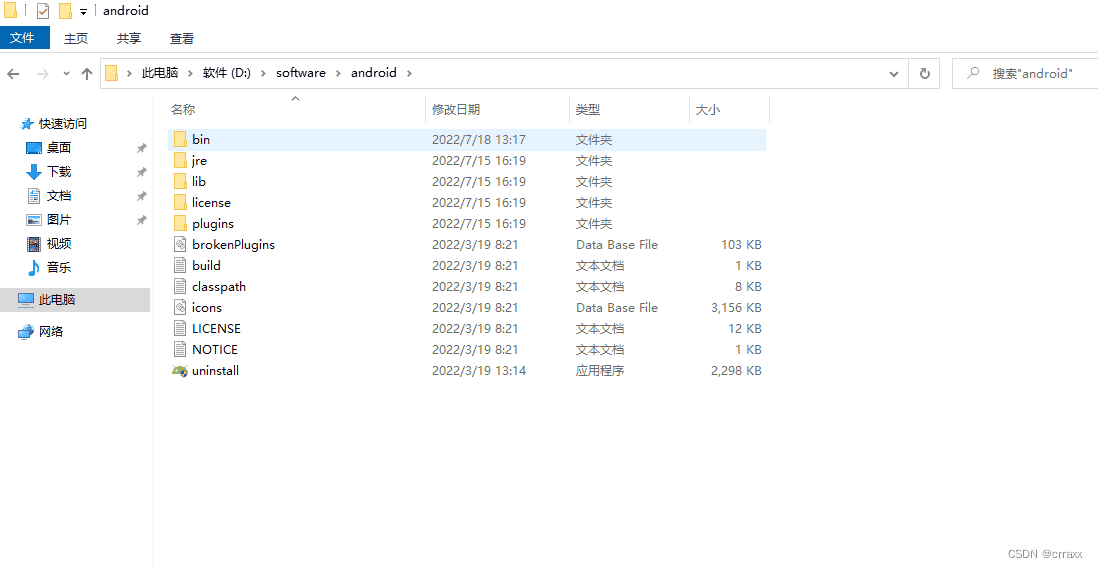1098x568 pixels.
Task: Open the license folder icon
Action: tap(180, 202)
